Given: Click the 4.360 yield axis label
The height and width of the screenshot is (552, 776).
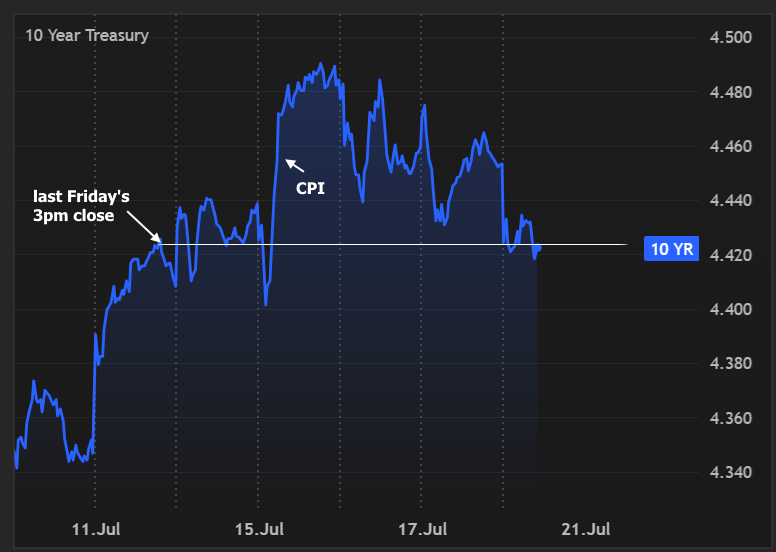Looking at the screenshot, I should (730, 418).
